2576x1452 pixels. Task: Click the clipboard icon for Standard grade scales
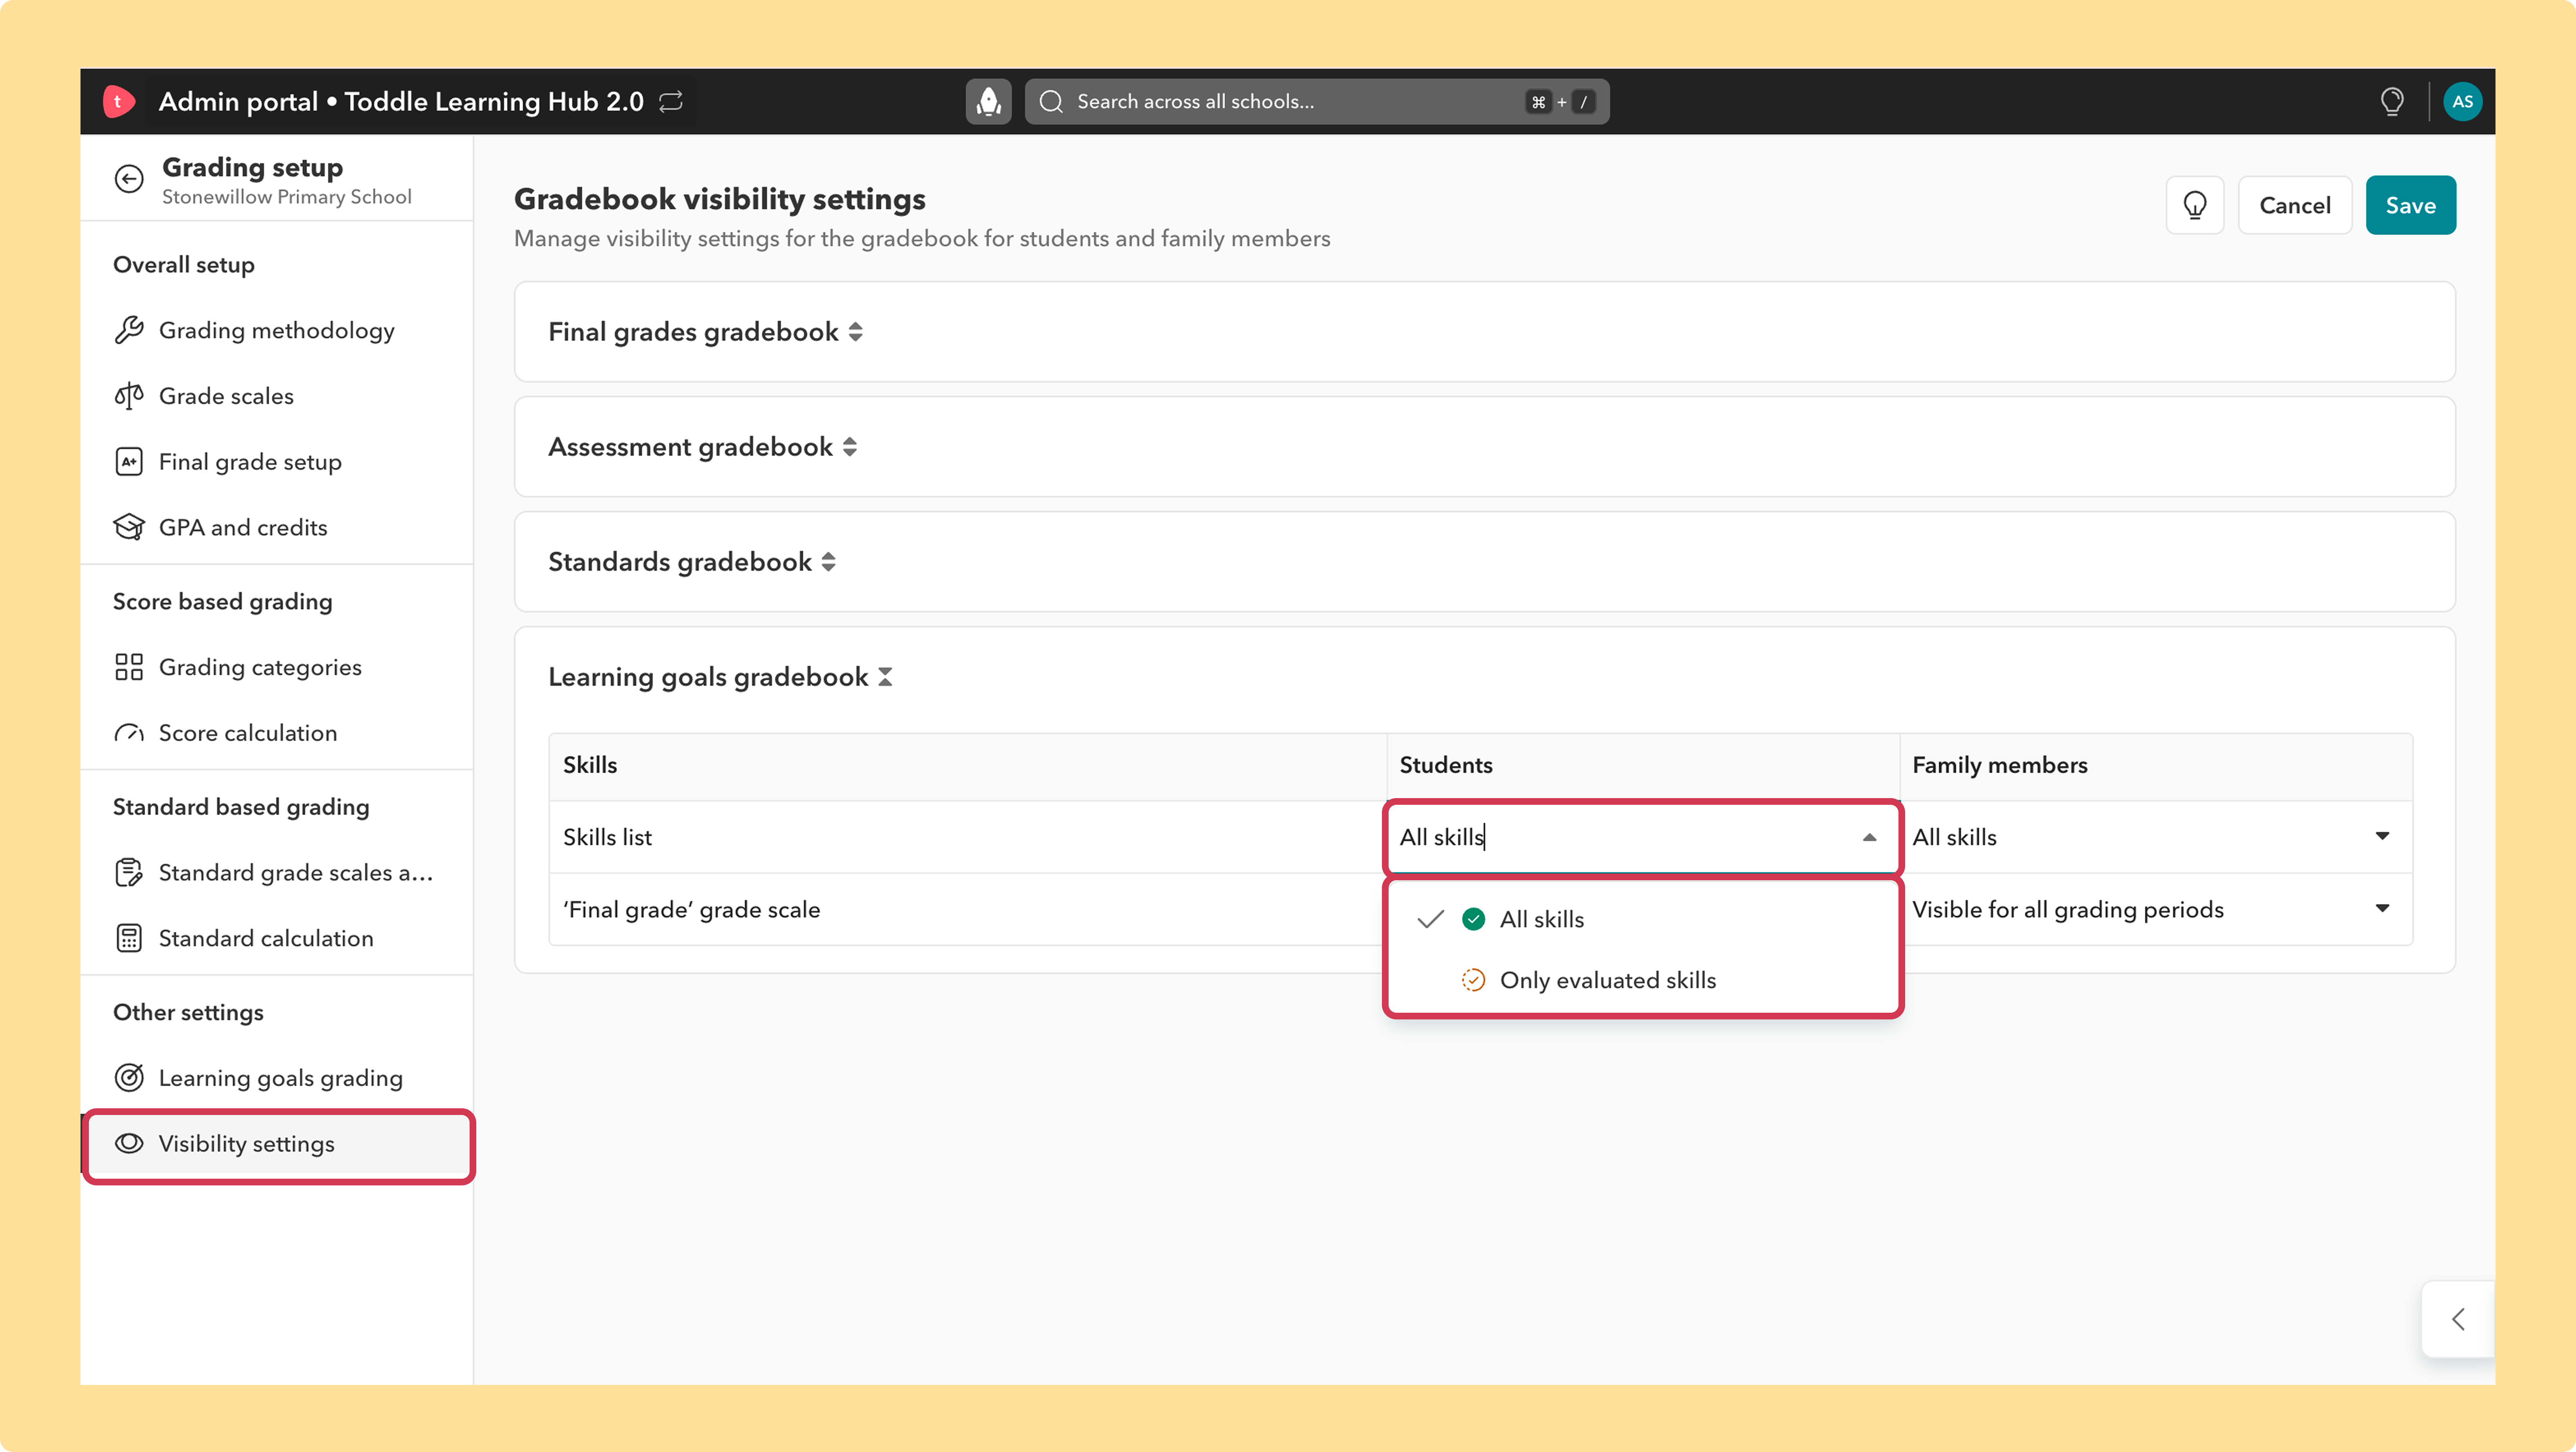pos(129,873)
